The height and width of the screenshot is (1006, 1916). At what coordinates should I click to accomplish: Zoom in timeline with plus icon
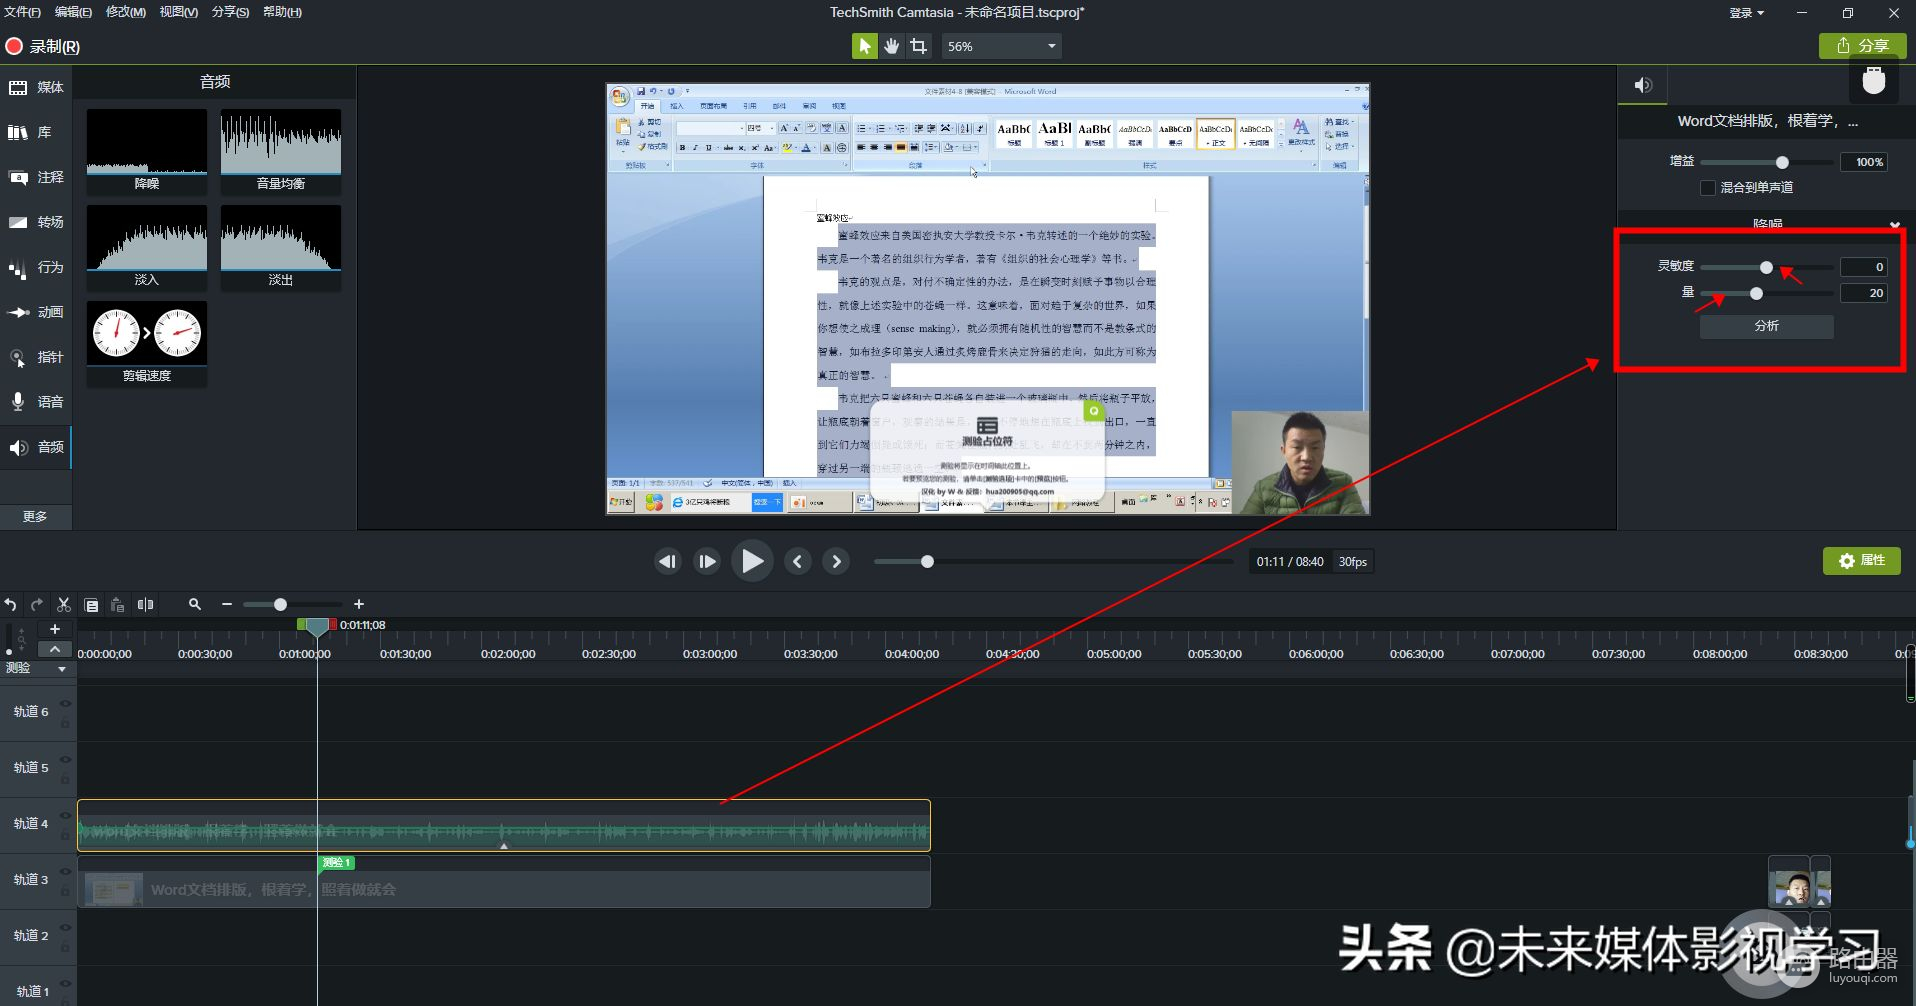(x=359, y=604)
